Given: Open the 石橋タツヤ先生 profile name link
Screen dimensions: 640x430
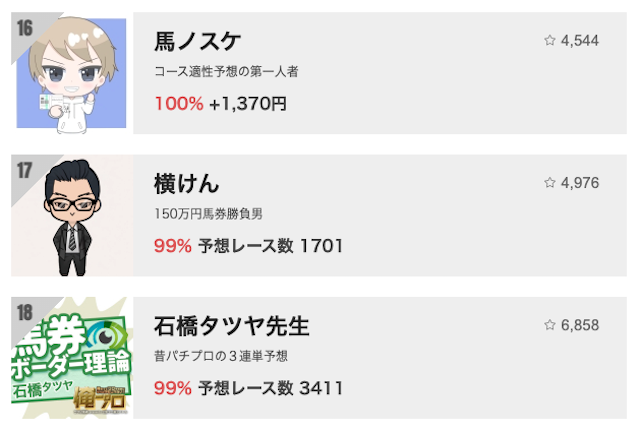Looking at the screenshot, I should 232,327.
